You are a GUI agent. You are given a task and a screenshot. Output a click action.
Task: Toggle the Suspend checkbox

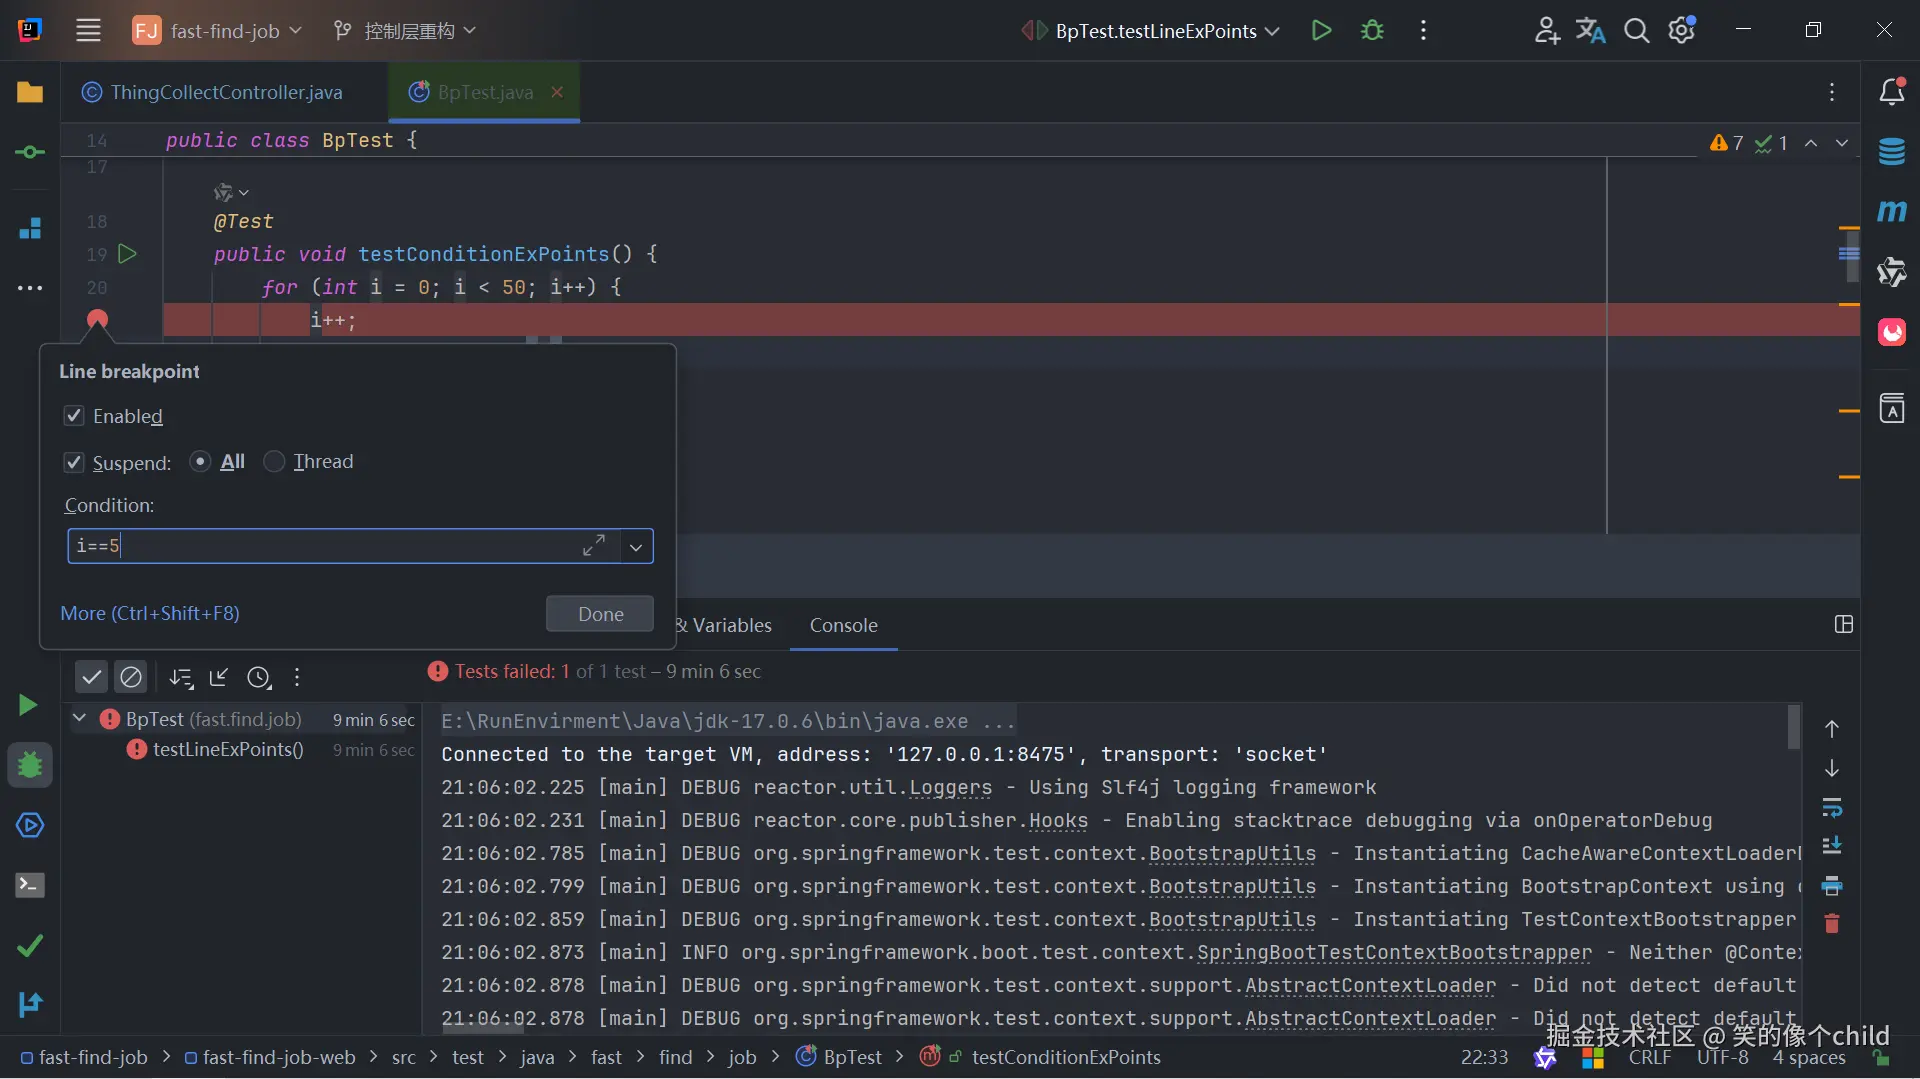[x=74, y=462]
